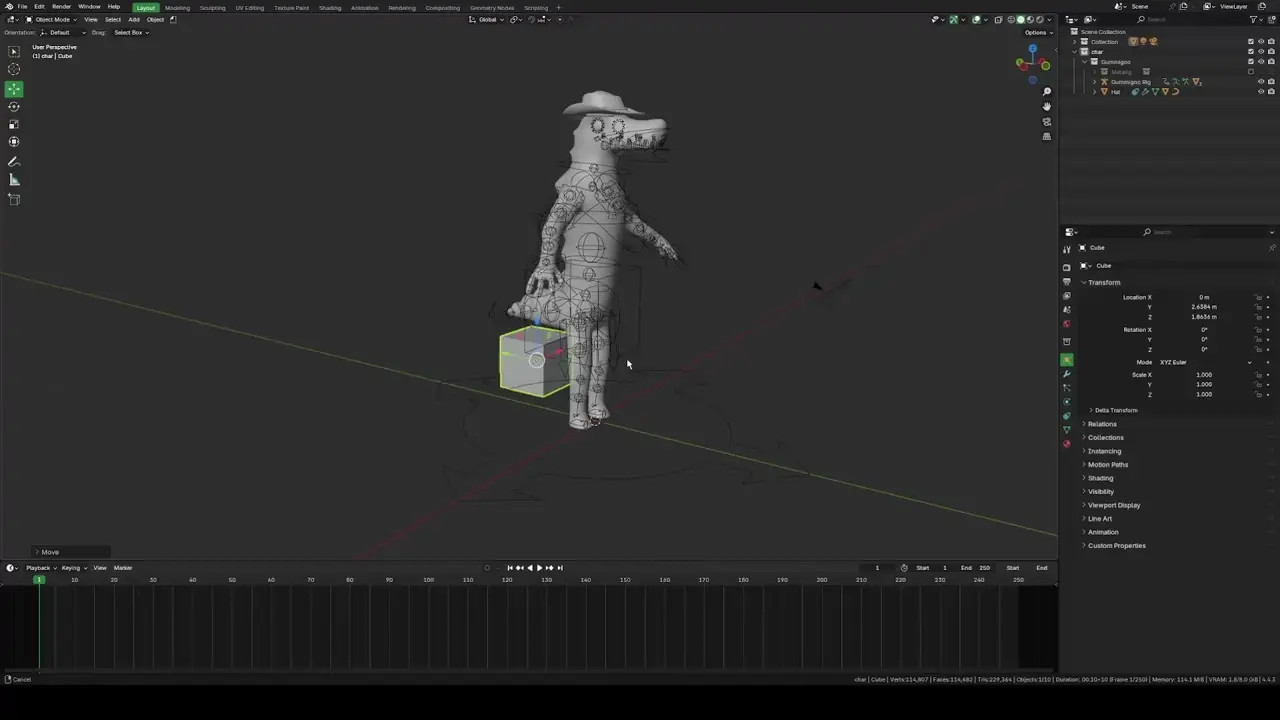The width and height of the screenshot is (1280, 720).
Task: Click the Location X value field
Action: pos(1204,297)
